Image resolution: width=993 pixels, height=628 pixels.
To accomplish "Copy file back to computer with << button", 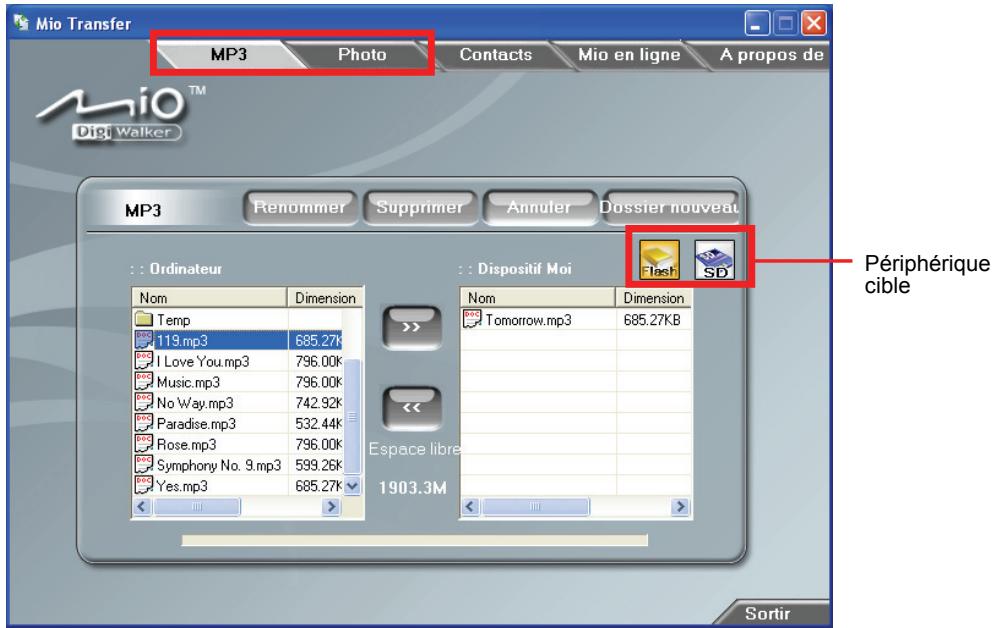I will point(412,408).
